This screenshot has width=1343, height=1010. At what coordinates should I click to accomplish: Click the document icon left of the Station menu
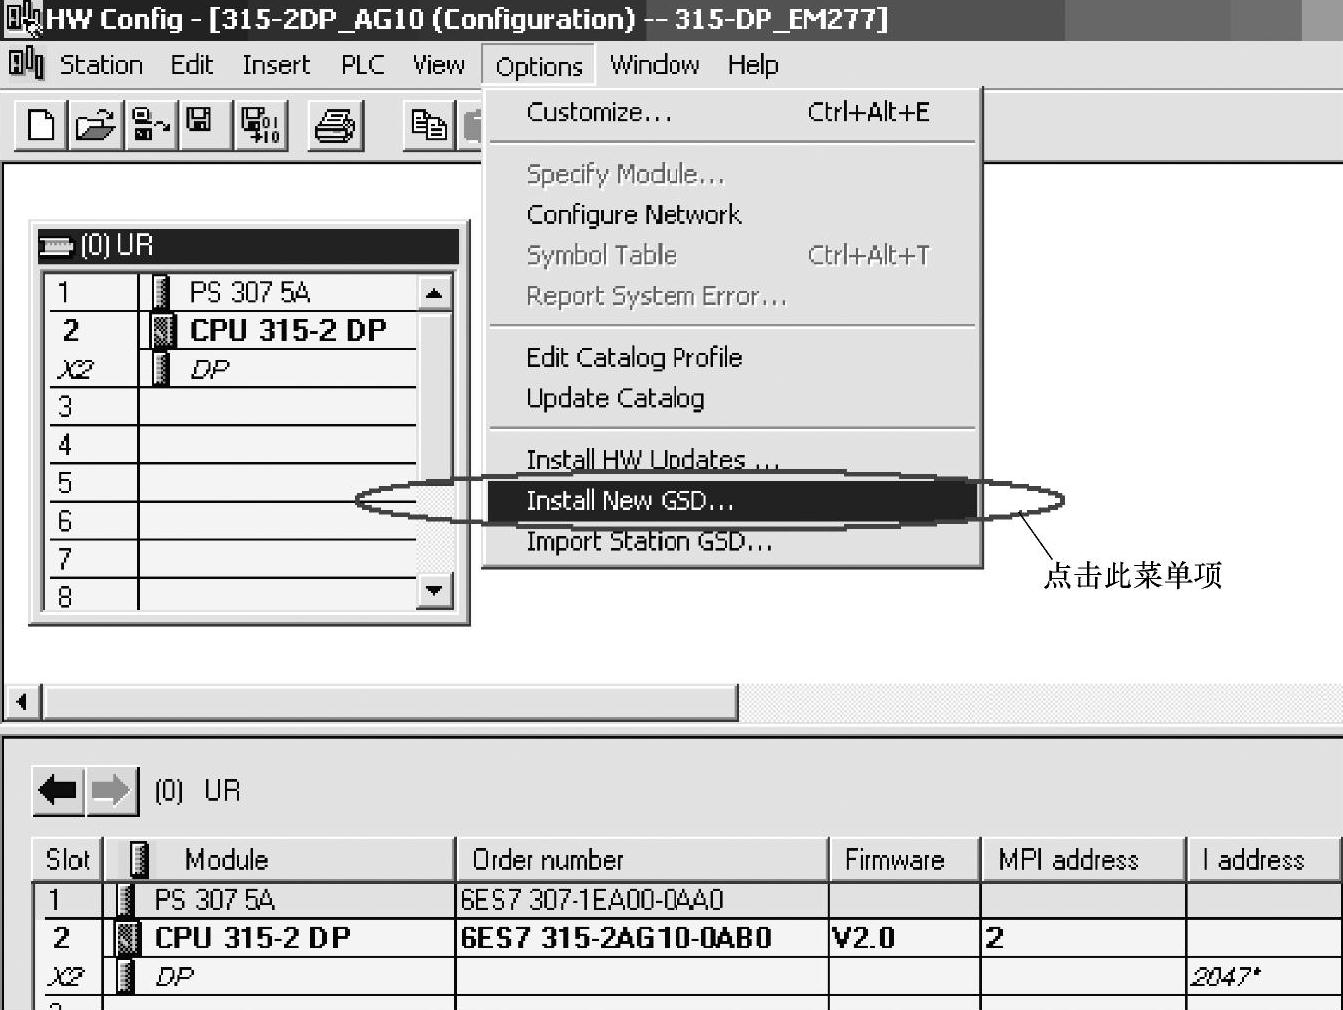pos(26,64)
